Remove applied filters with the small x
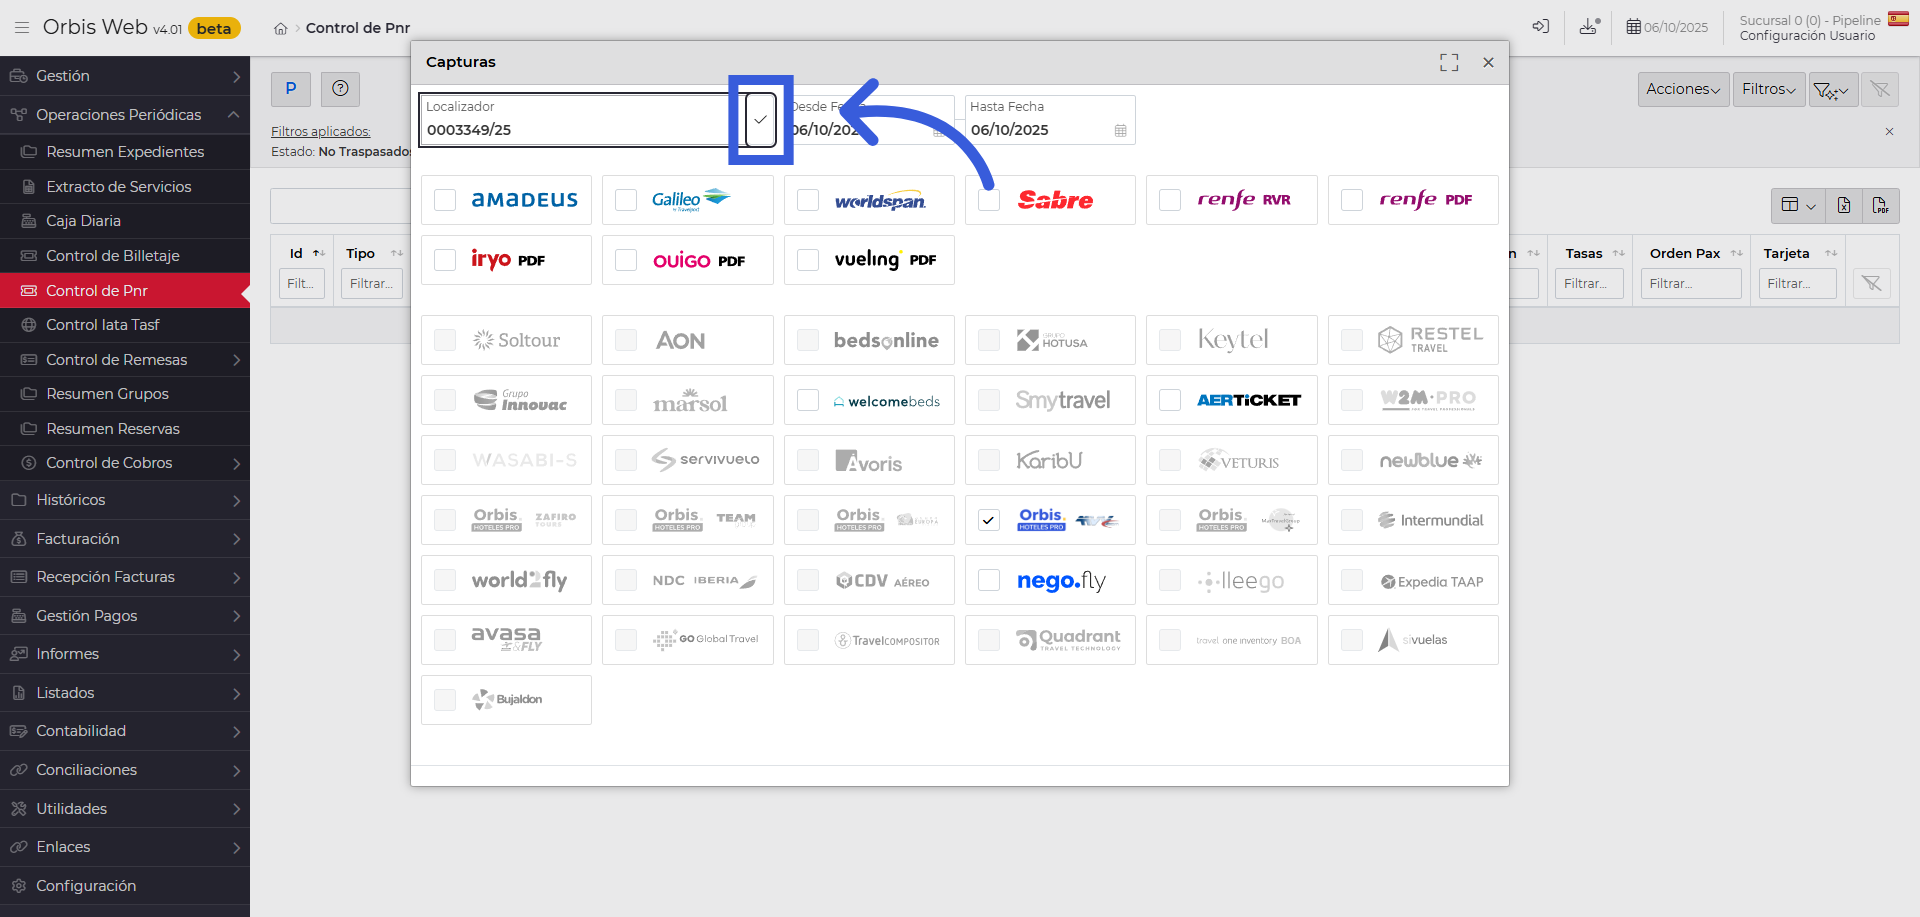 [x=1889, y=132]
